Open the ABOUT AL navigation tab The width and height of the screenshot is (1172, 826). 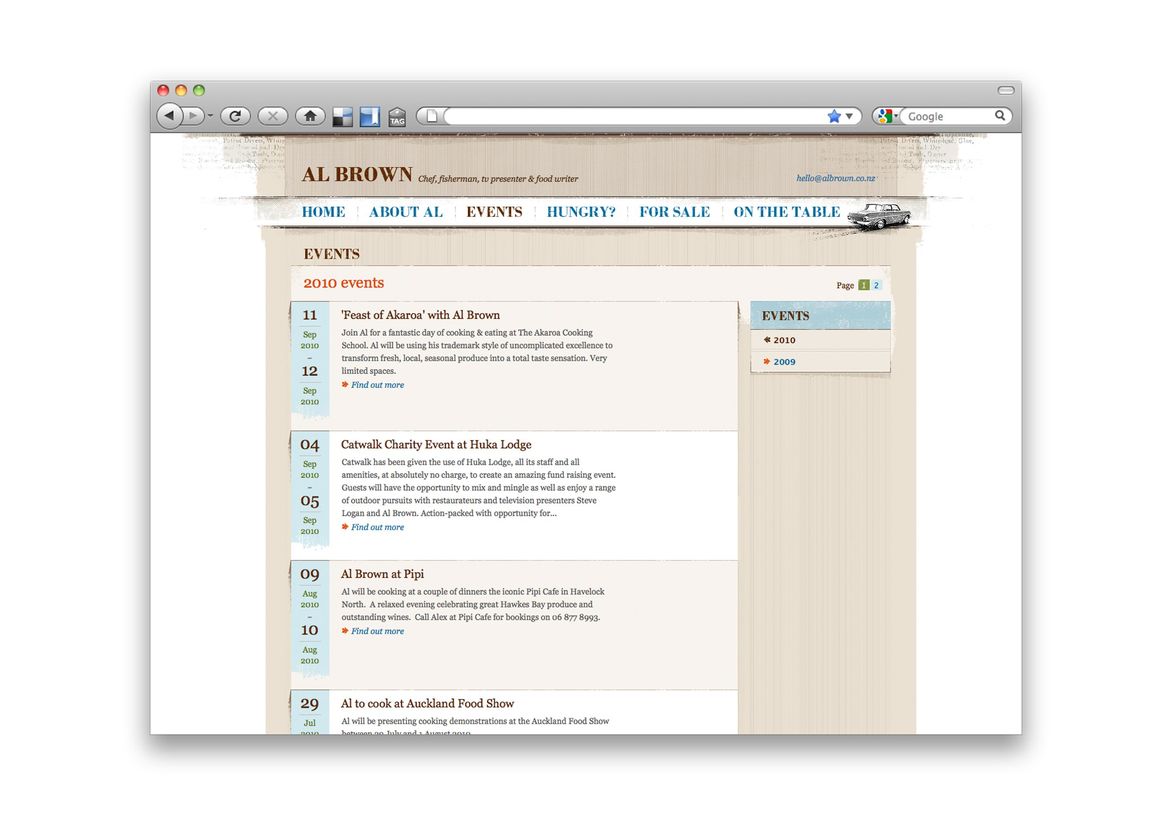405,212
